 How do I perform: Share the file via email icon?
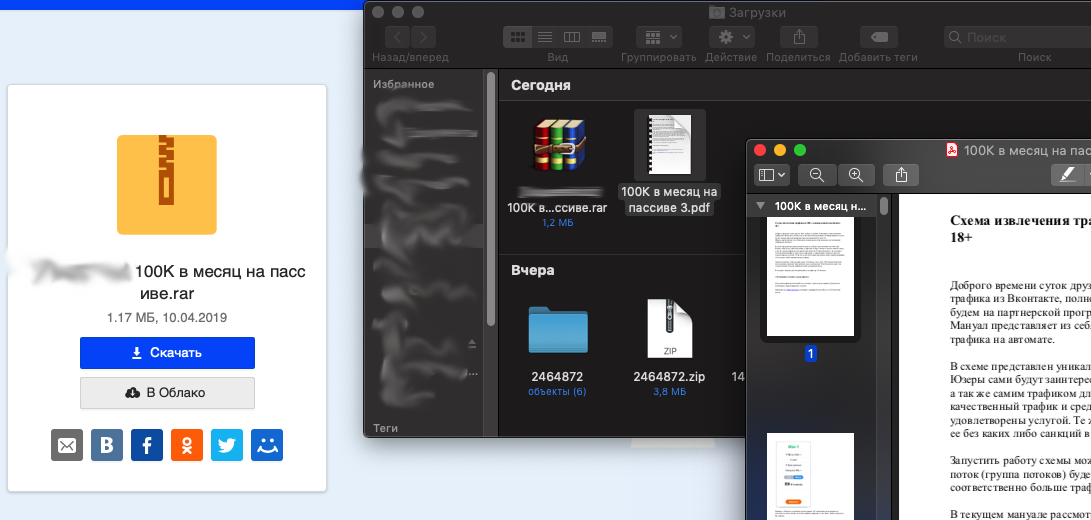click(67, 445)
